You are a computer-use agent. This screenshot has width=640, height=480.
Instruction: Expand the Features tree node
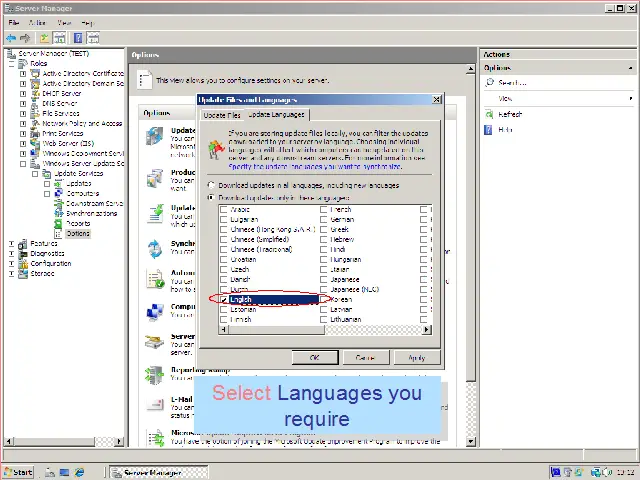tap(12, 243)
